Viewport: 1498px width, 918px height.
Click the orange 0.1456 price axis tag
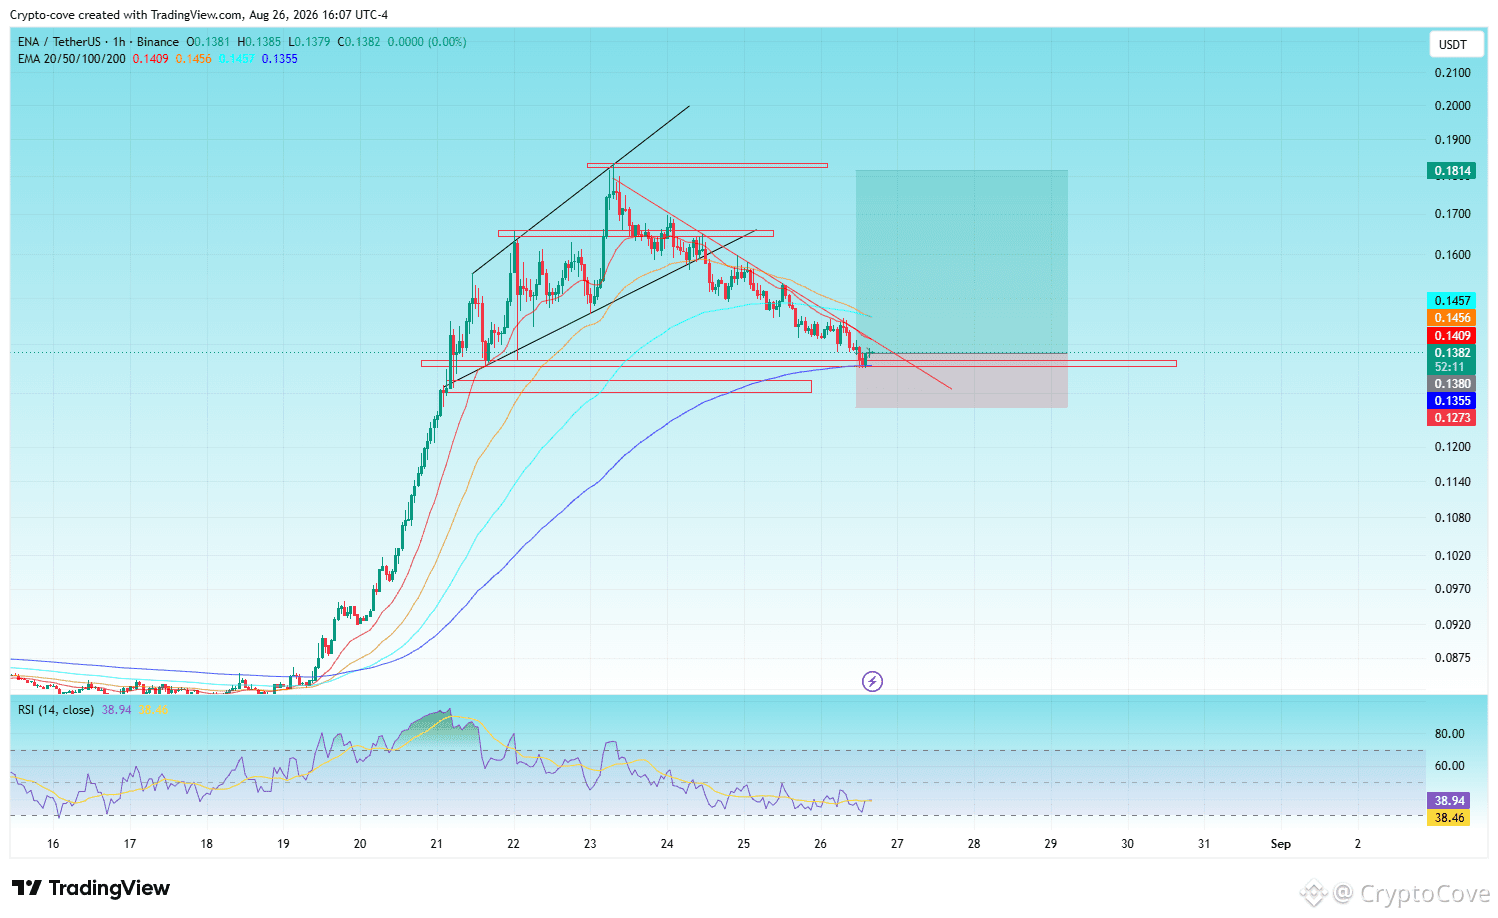click(1452, 318)
